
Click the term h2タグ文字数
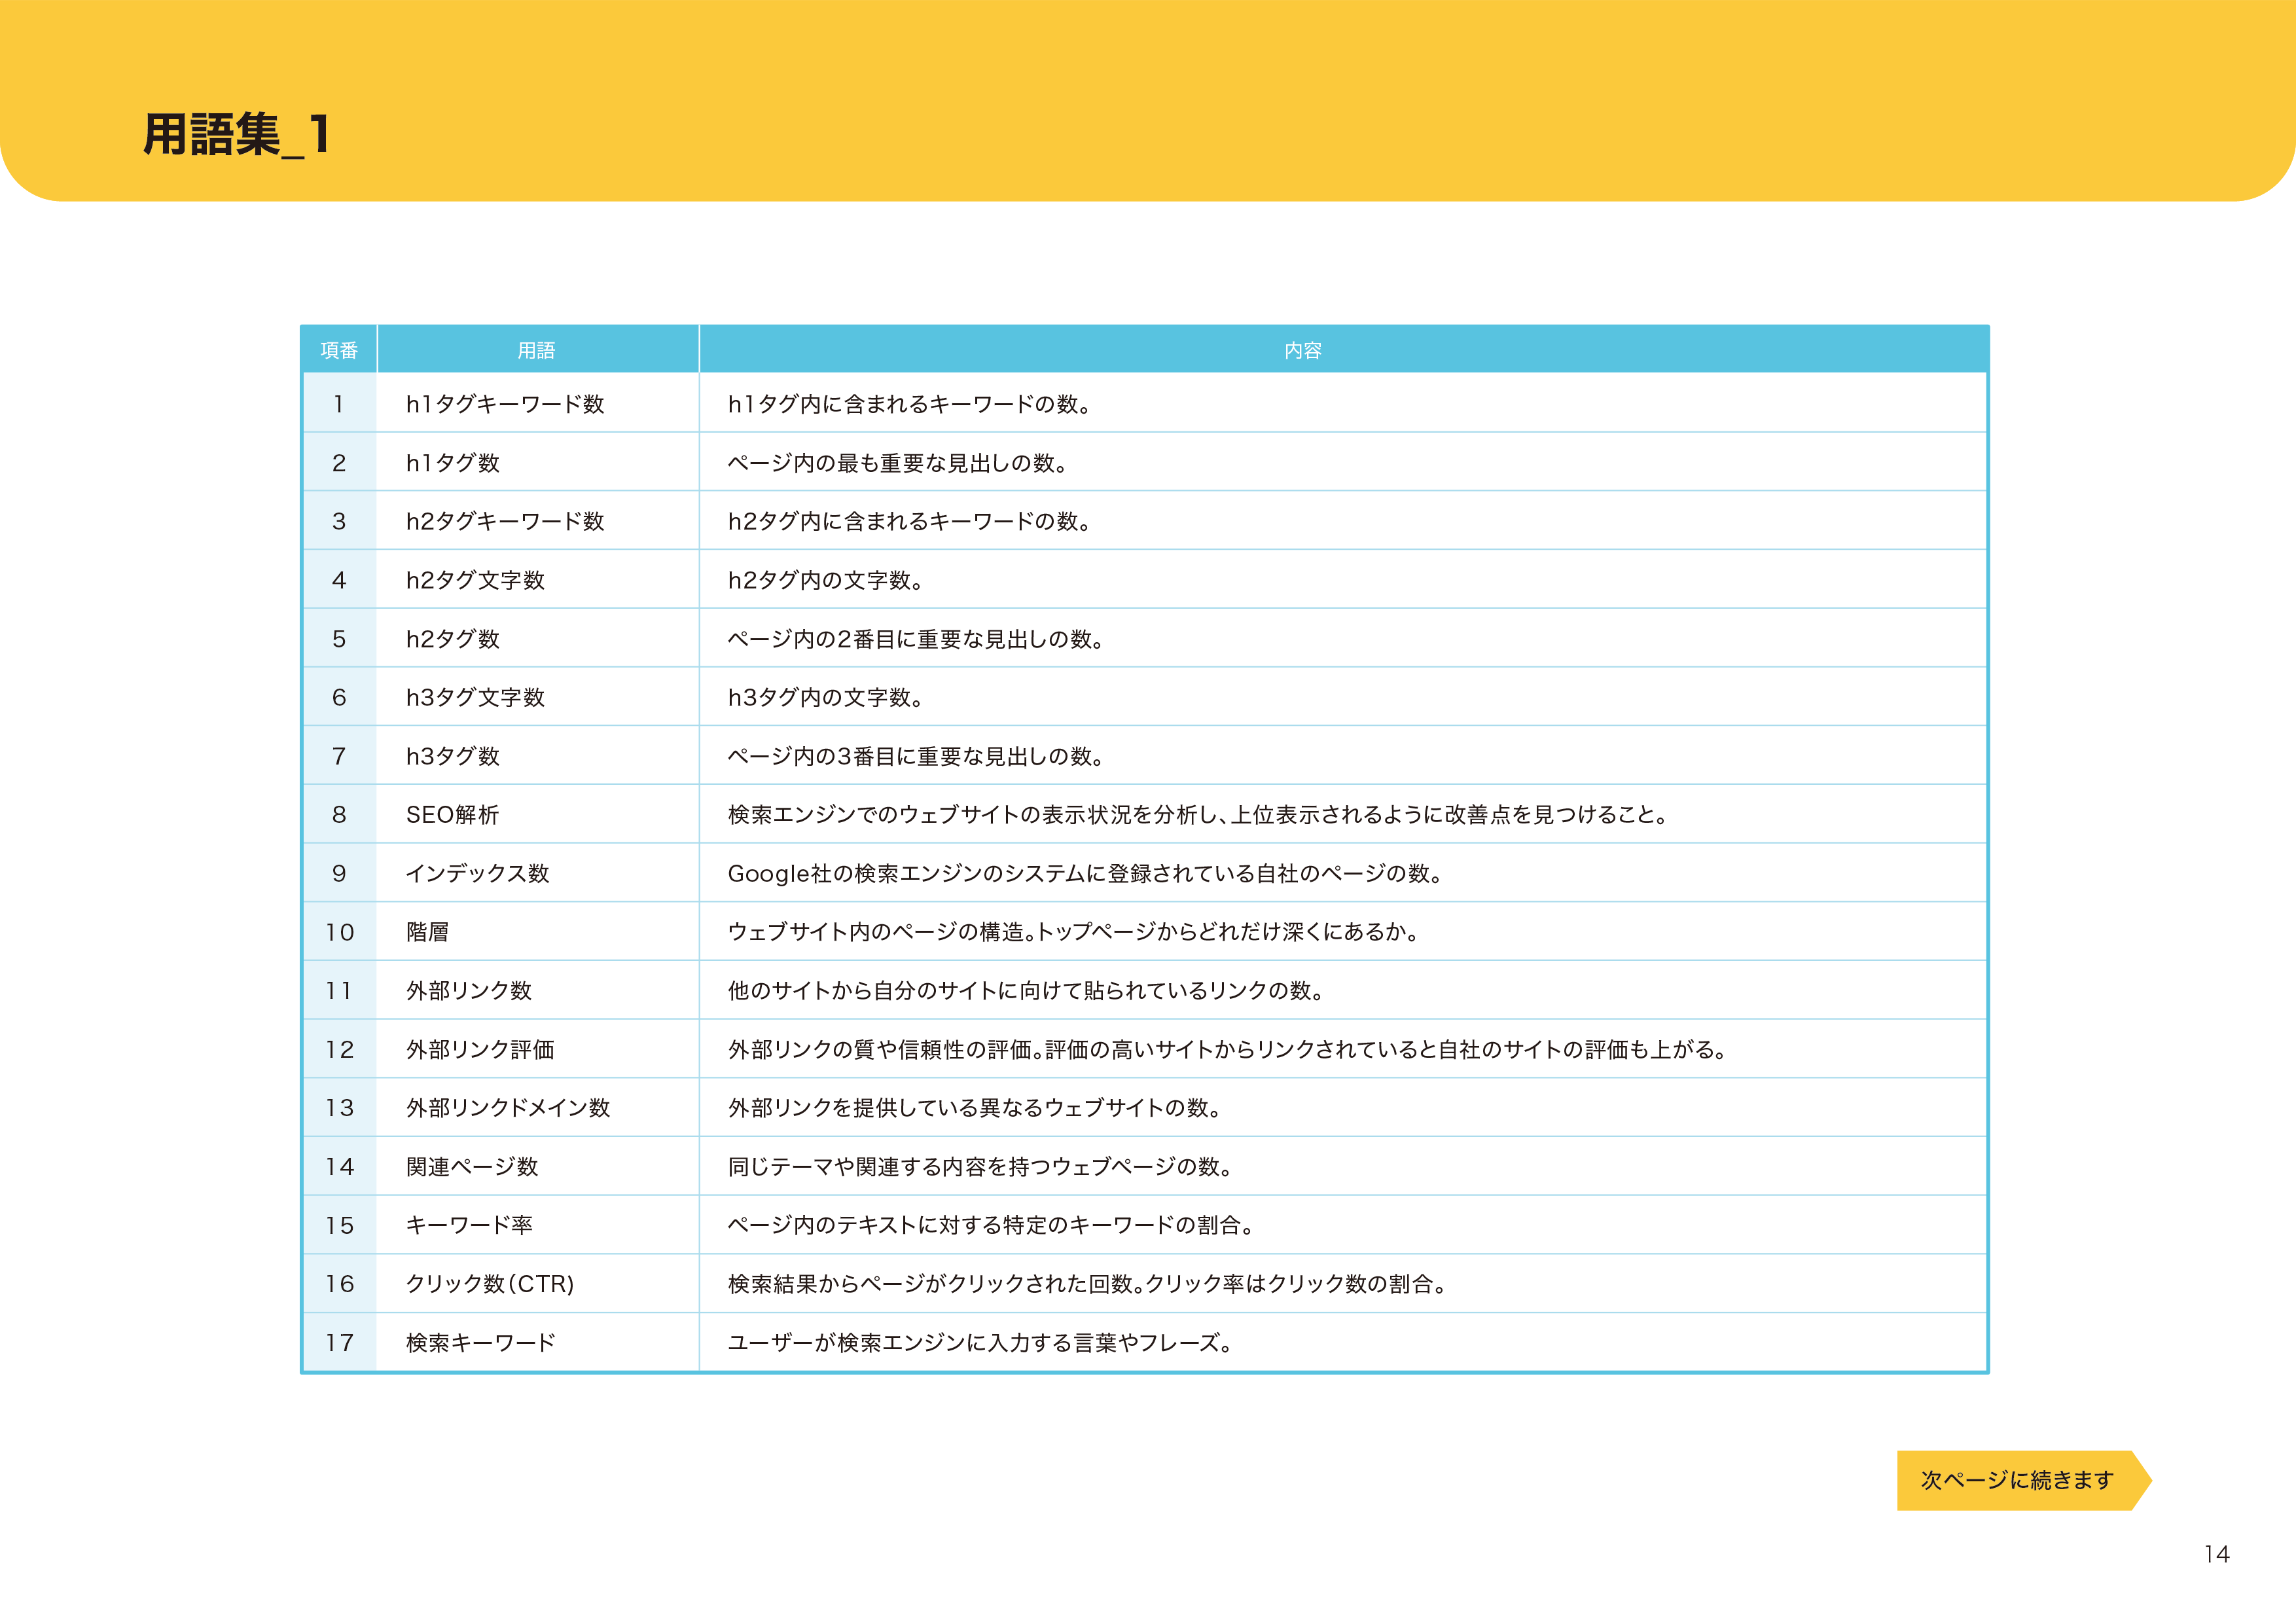point(475,580)
